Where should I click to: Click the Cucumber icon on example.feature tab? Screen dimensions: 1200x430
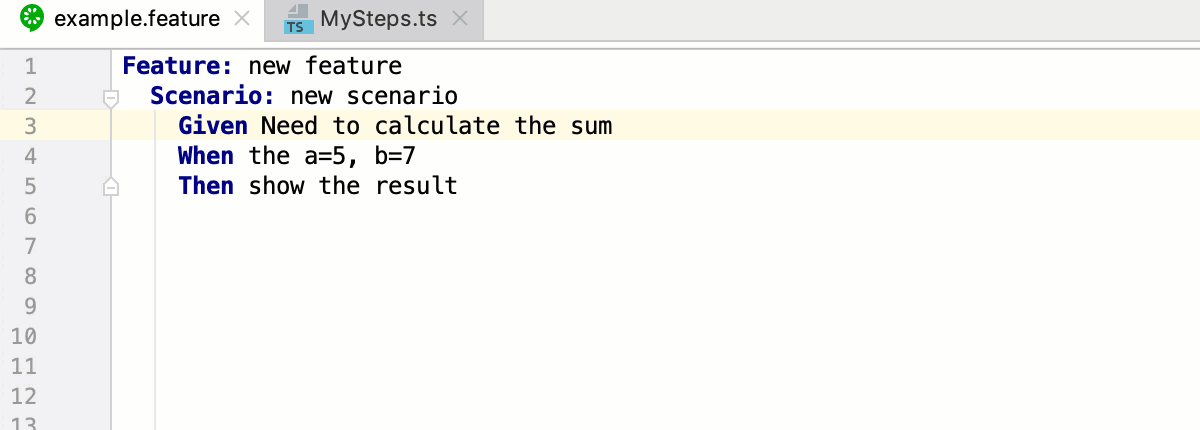tap(32, 18)
